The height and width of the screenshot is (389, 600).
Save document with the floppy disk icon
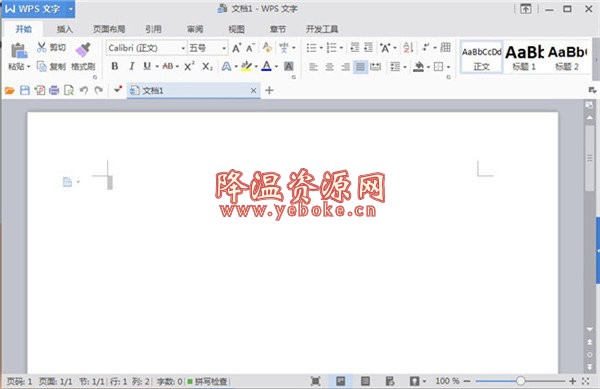click(25, 91)
